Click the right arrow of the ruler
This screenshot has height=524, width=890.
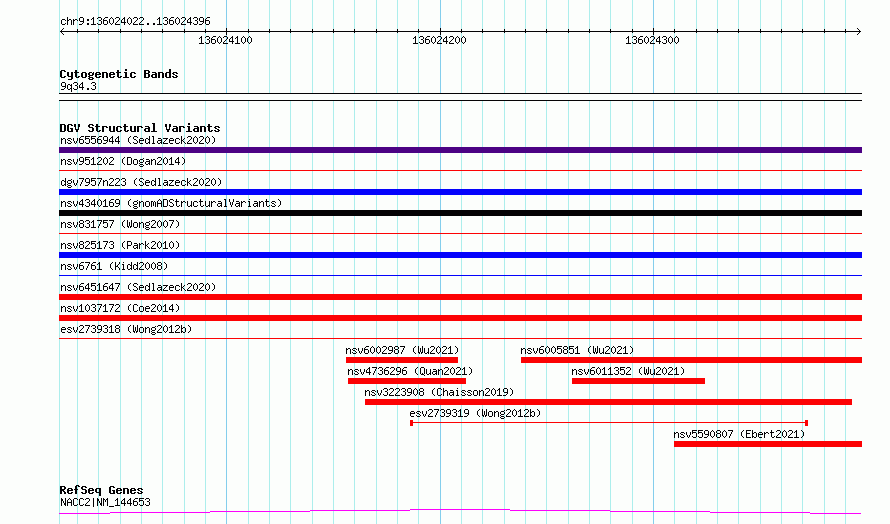tap(859, 32)
